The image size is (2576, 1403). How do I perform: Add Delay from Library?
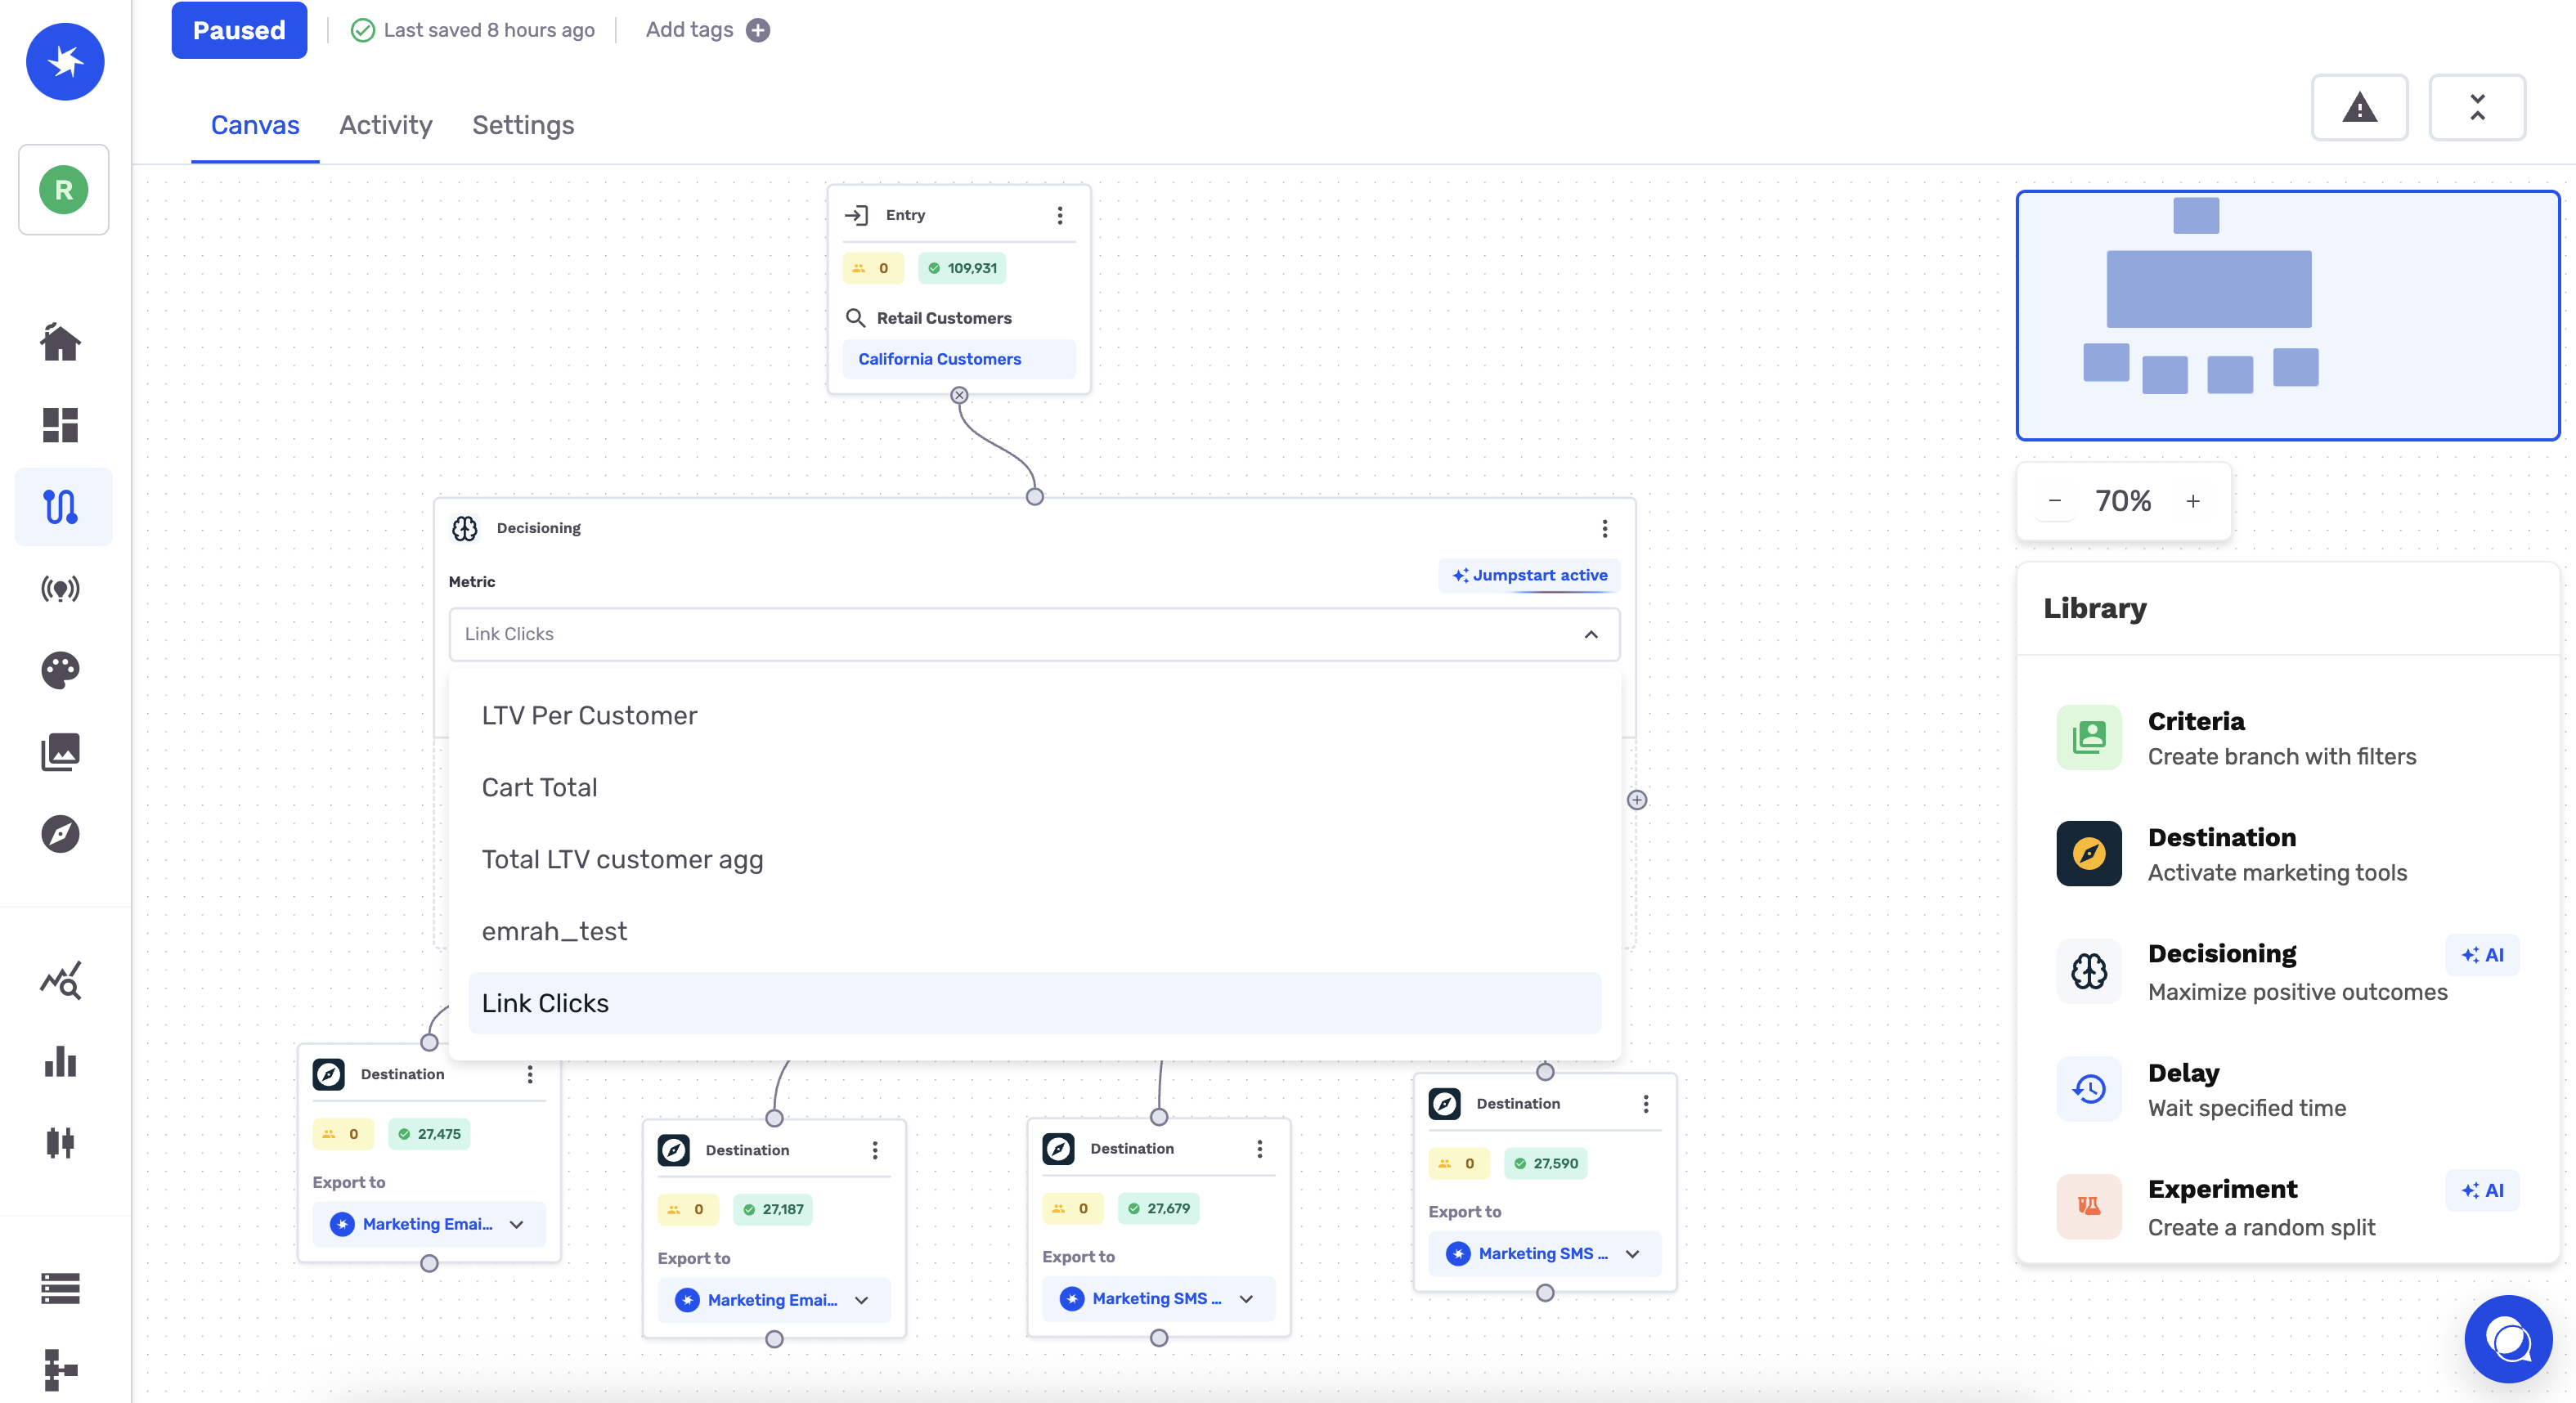coord(2288,1089)
